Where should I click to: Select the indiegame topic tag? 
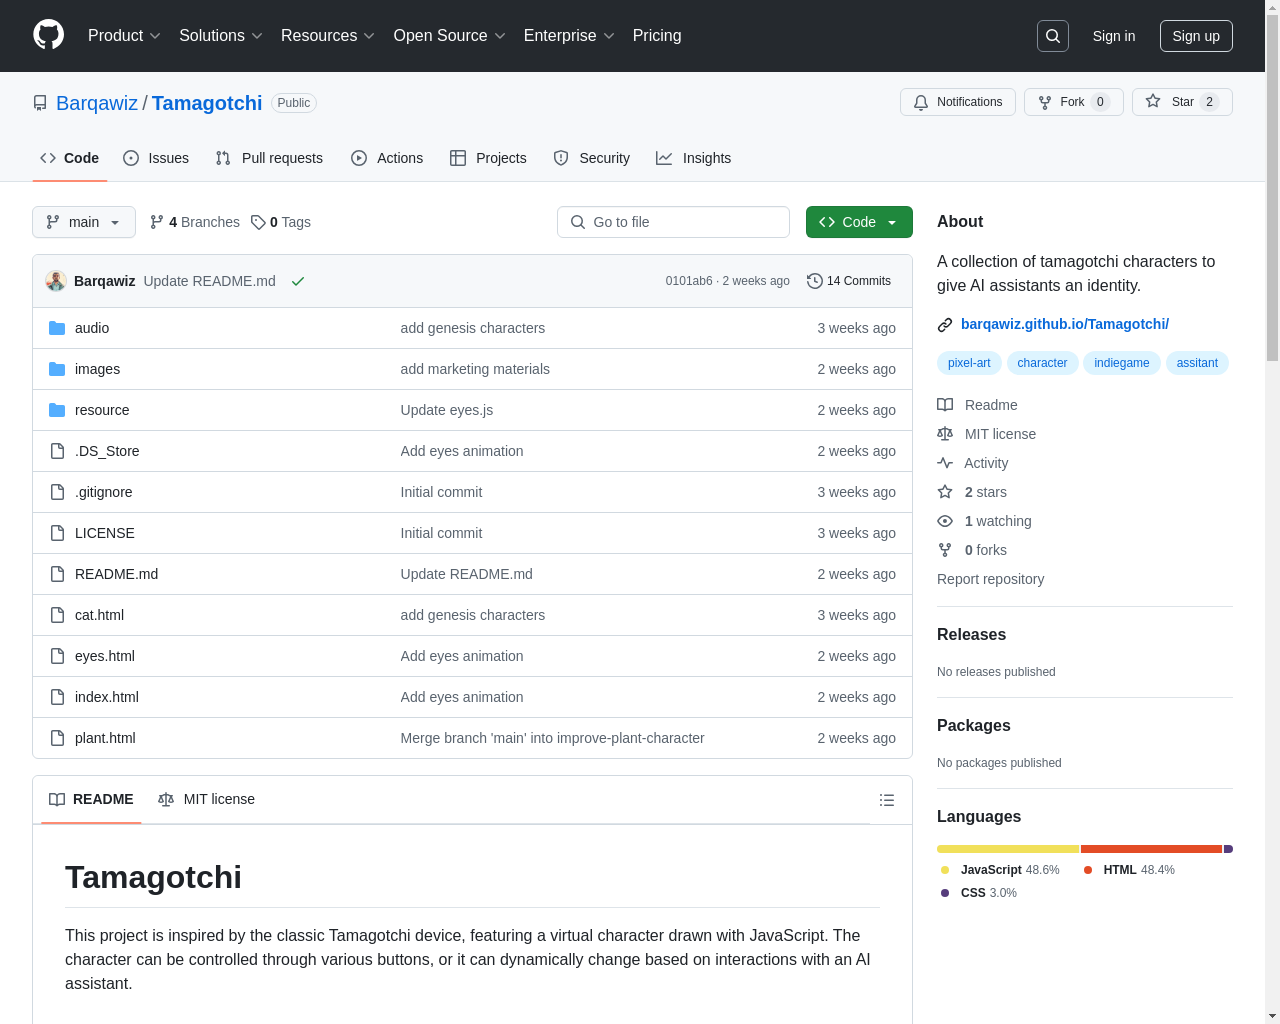1122,363
